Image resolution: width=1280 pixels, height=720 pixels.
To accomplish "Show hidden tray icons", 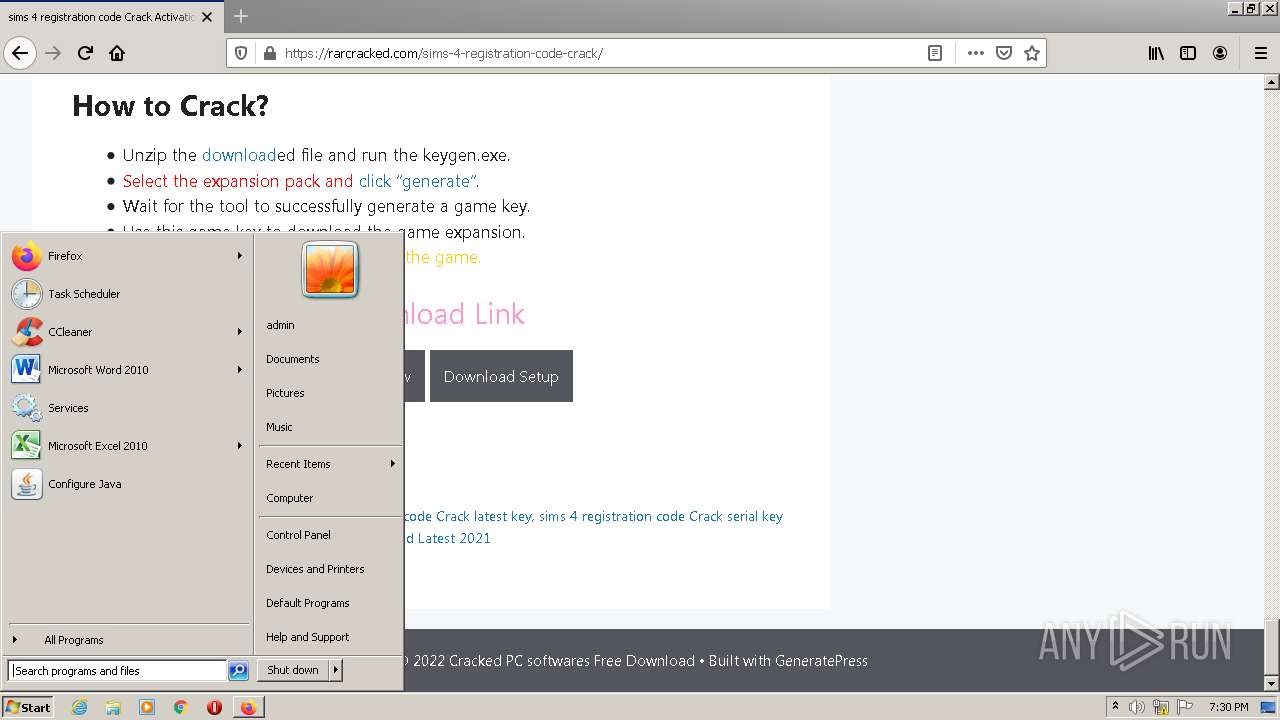I will [x=1115, y=707].
